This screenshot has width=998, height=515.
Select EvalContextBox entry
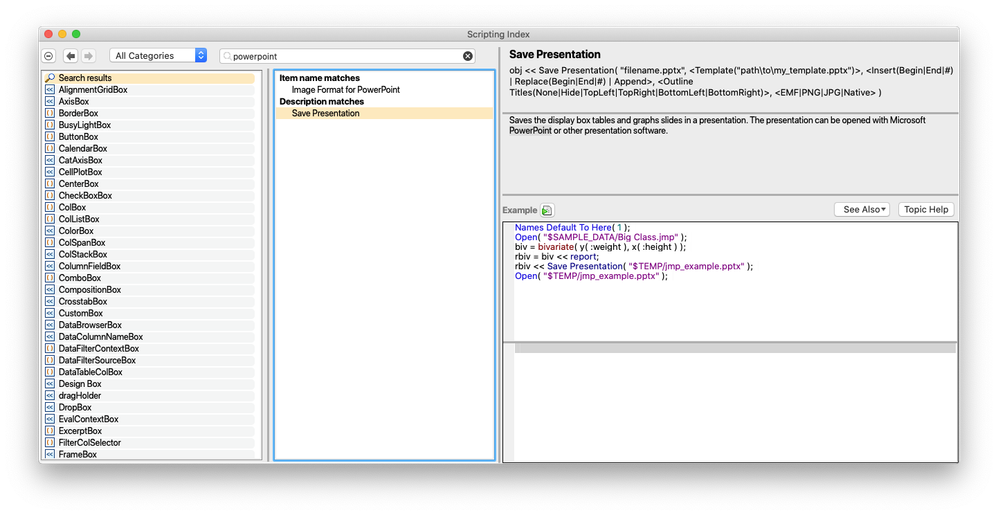point(150,420)
